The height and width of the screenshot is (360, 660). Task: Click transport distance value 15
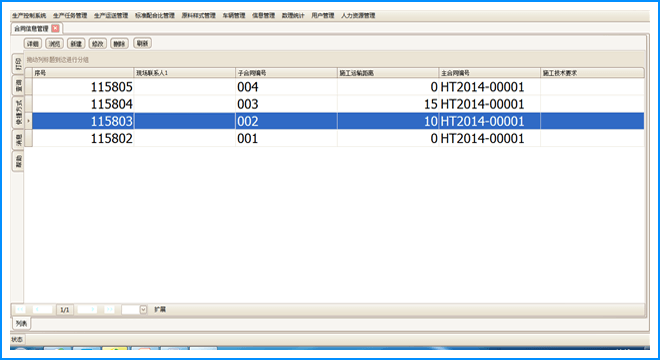[388, 104]
